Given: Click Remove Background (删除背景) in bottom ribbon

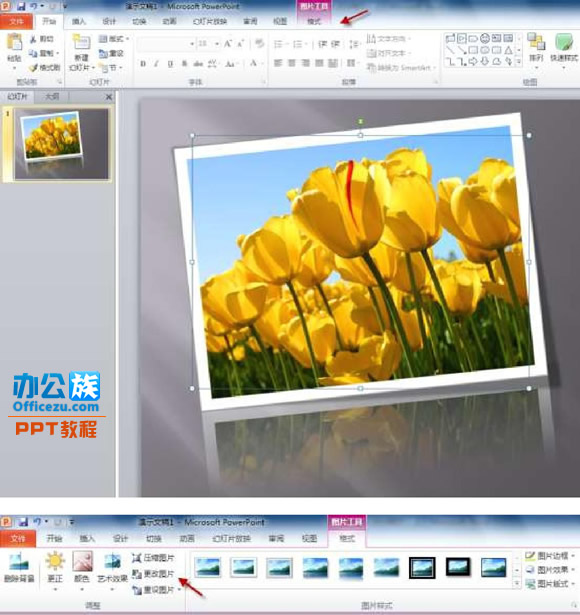Looking at the screenshot, I should [19, 567].
